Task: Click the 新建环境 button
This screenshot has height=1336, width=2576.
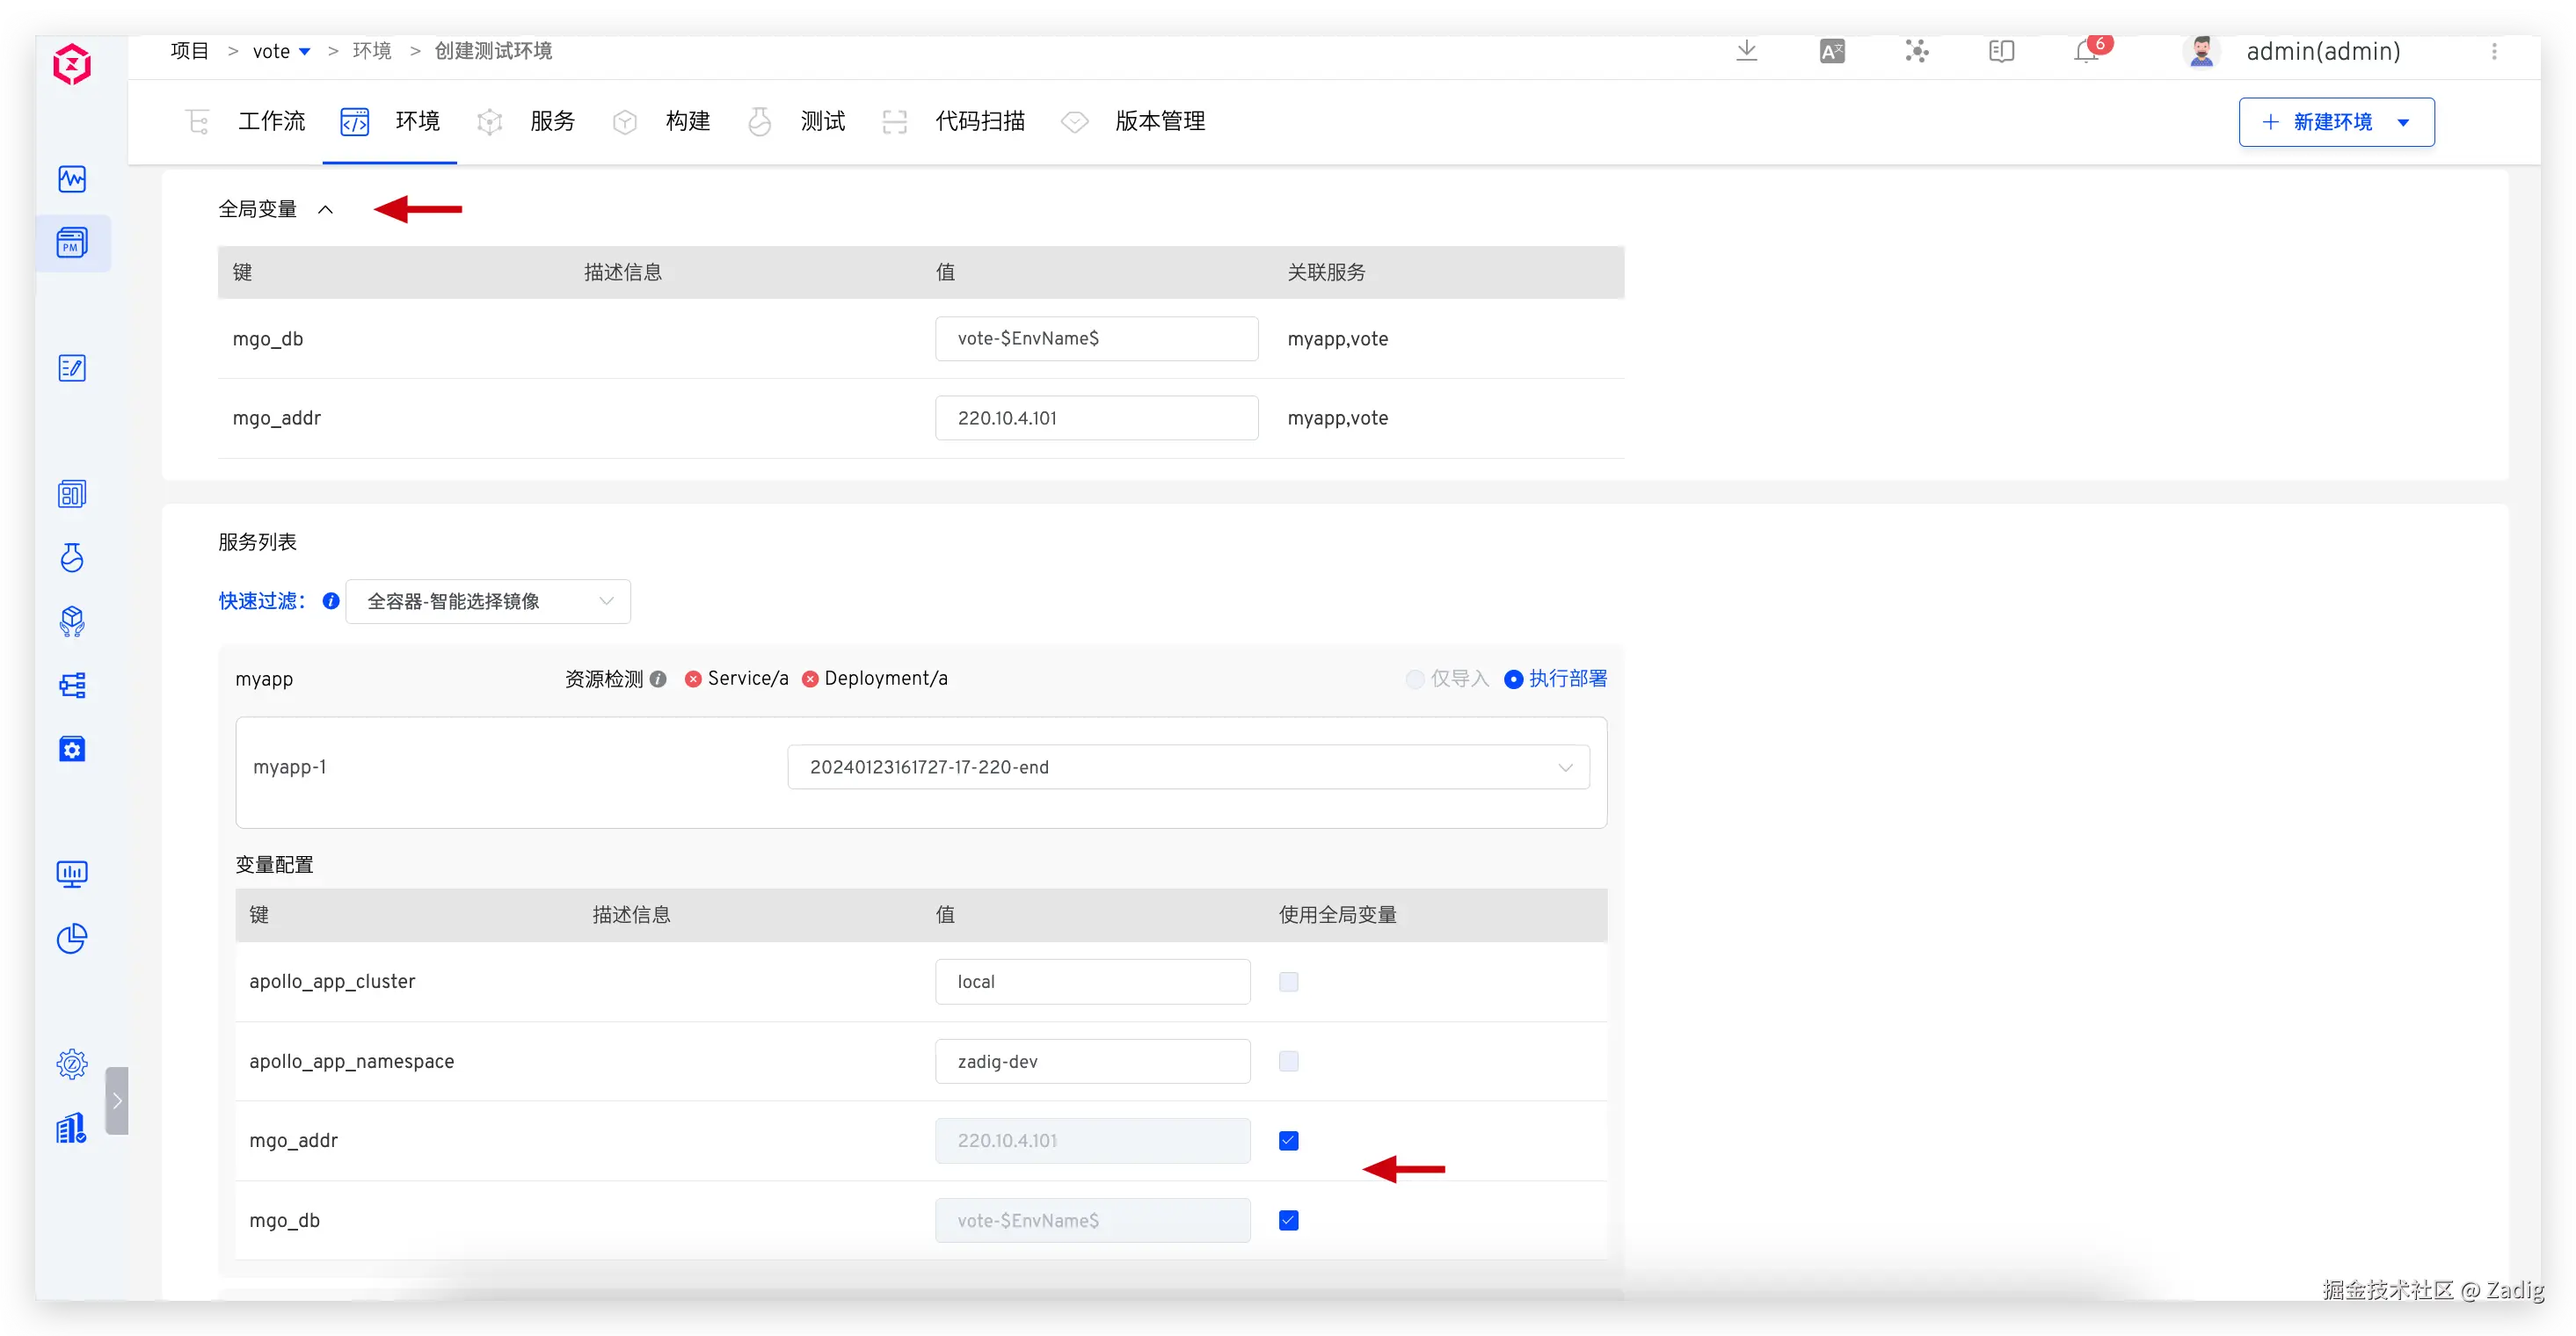Action: [2320, 122]
